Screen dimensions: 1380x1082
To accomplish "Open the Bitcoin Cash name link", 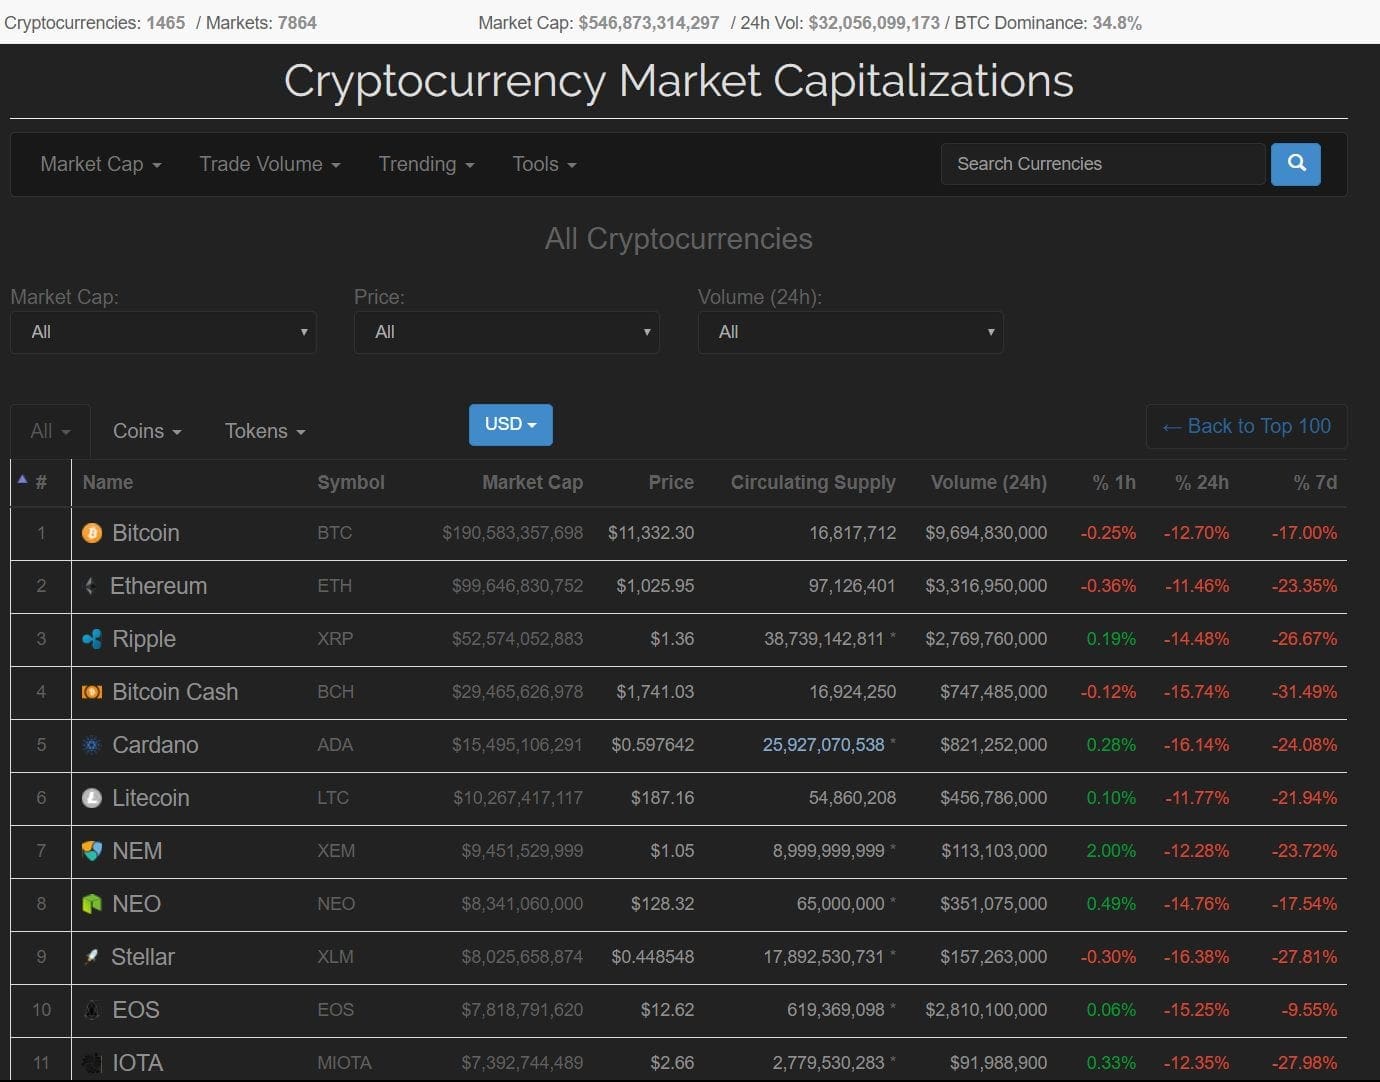I will point(175,692).
